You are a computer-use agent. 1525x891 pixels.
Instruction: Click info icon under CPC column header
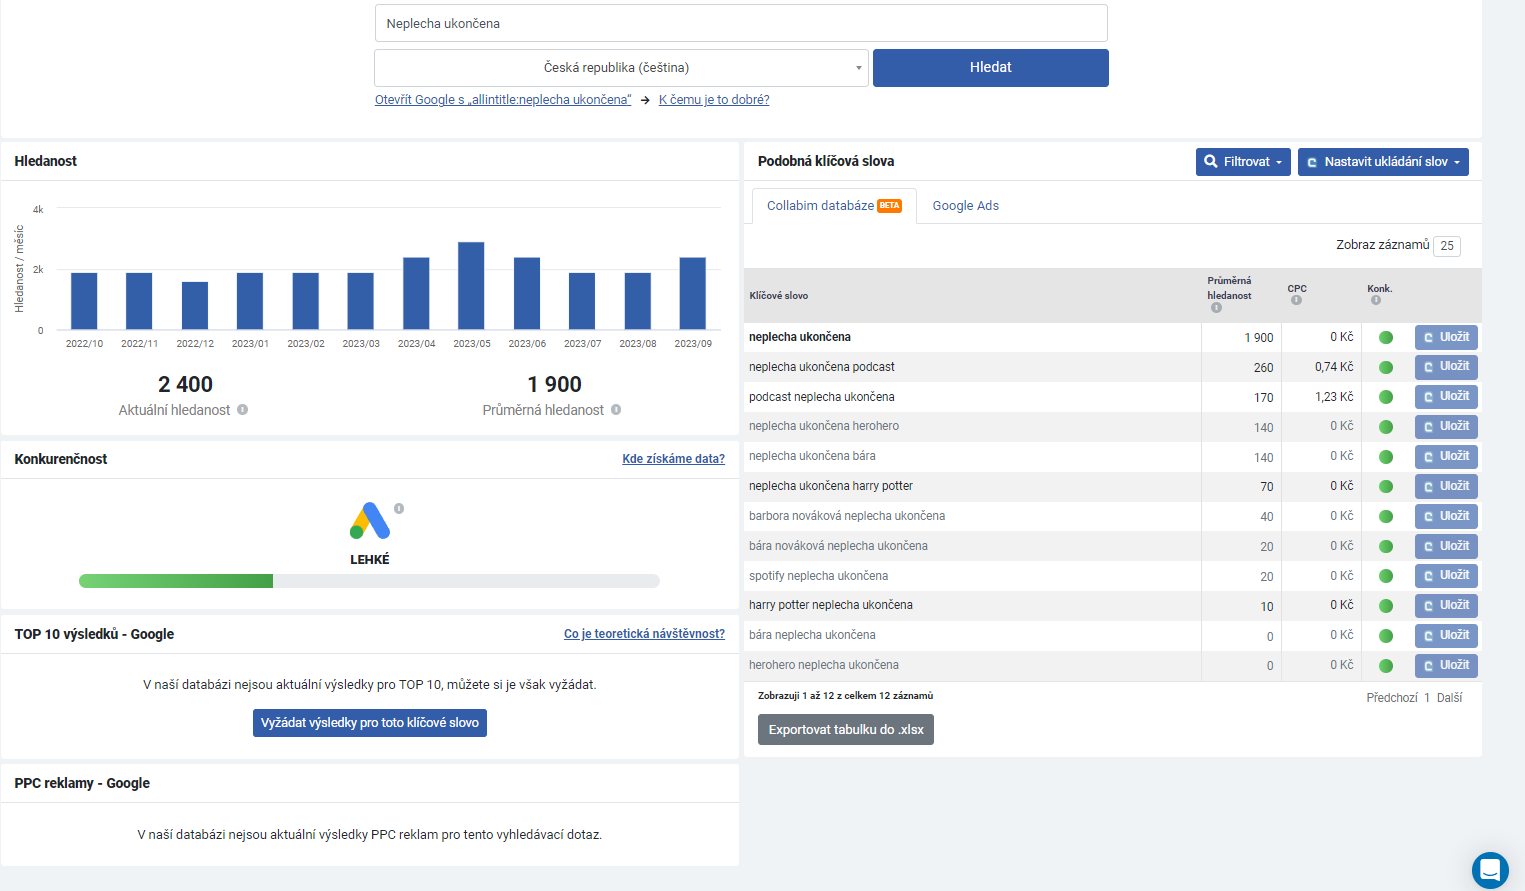1296,300
